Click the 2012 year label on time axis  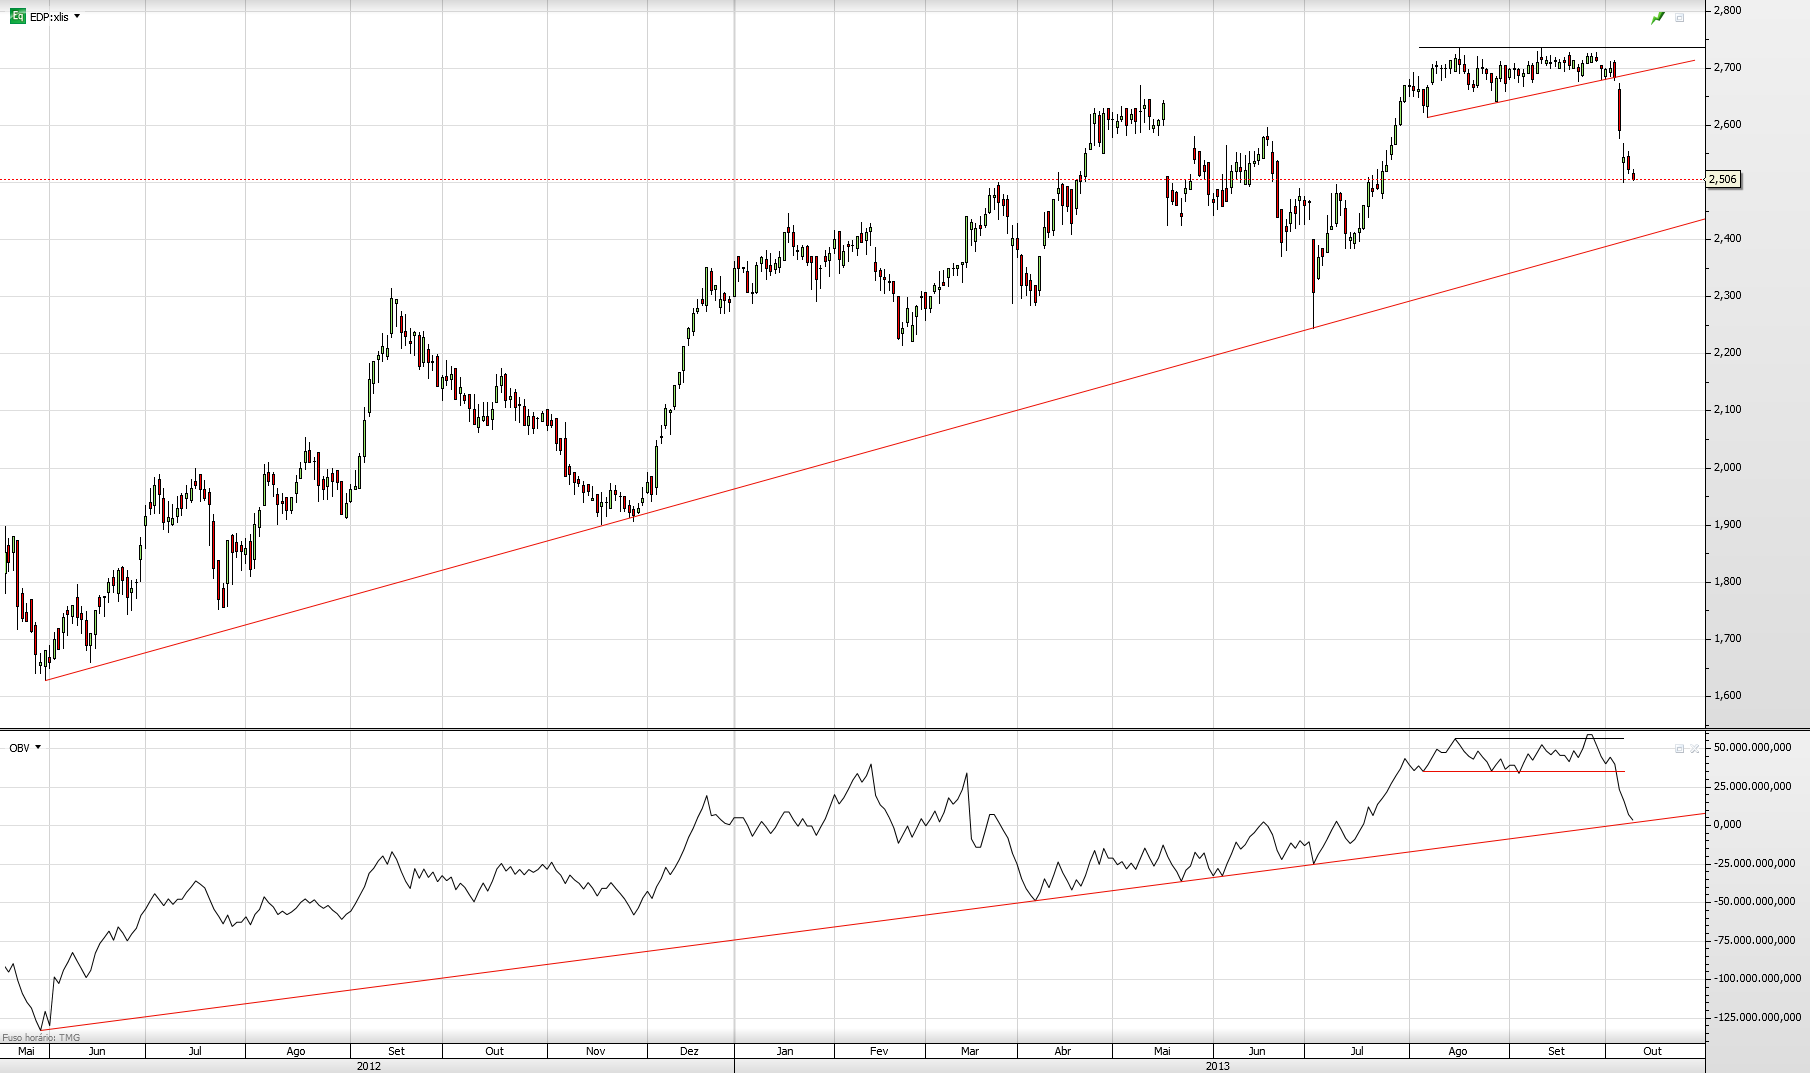(369, 1066)
